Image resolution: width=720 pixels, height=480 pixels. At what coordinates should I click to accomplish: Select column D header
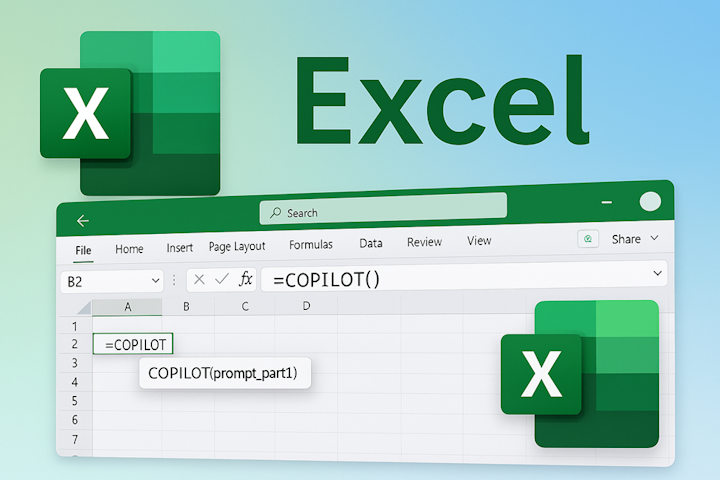[x=306, y=306]
